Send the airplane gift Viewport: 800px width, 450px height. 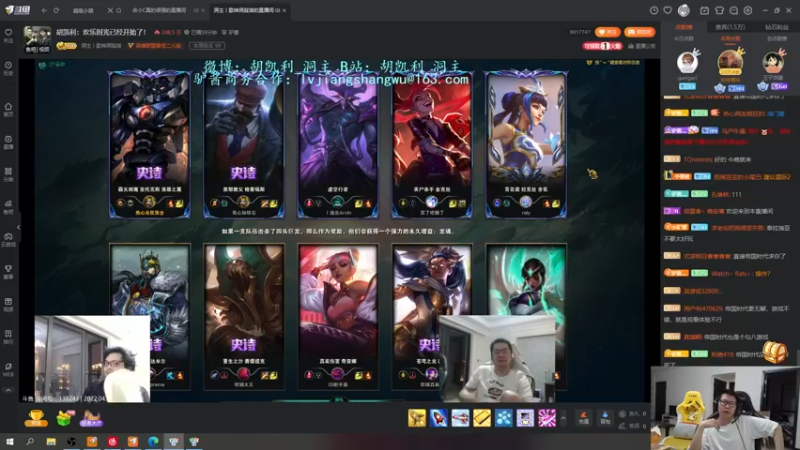(460, 418)
